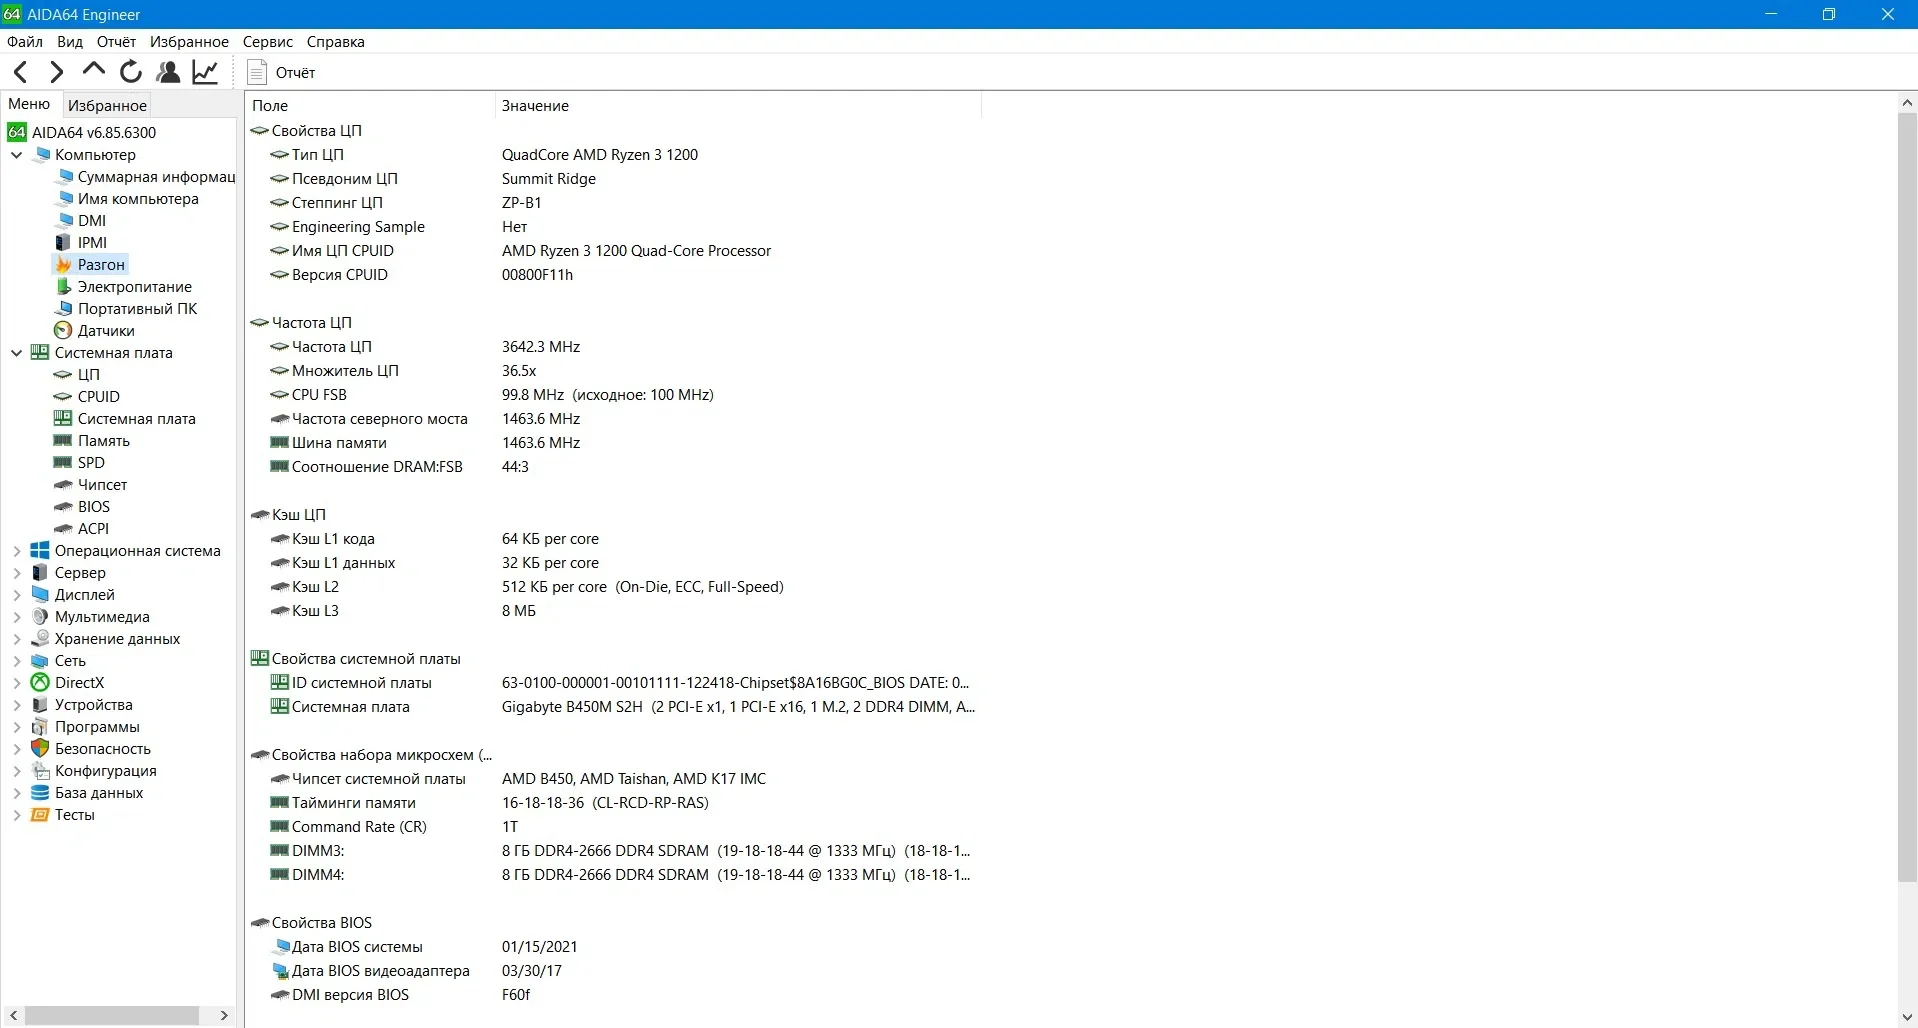Click the Windows logo icon for Операционная система
The height and width of the screenshot is (1028, 1918).
[40, 551]
